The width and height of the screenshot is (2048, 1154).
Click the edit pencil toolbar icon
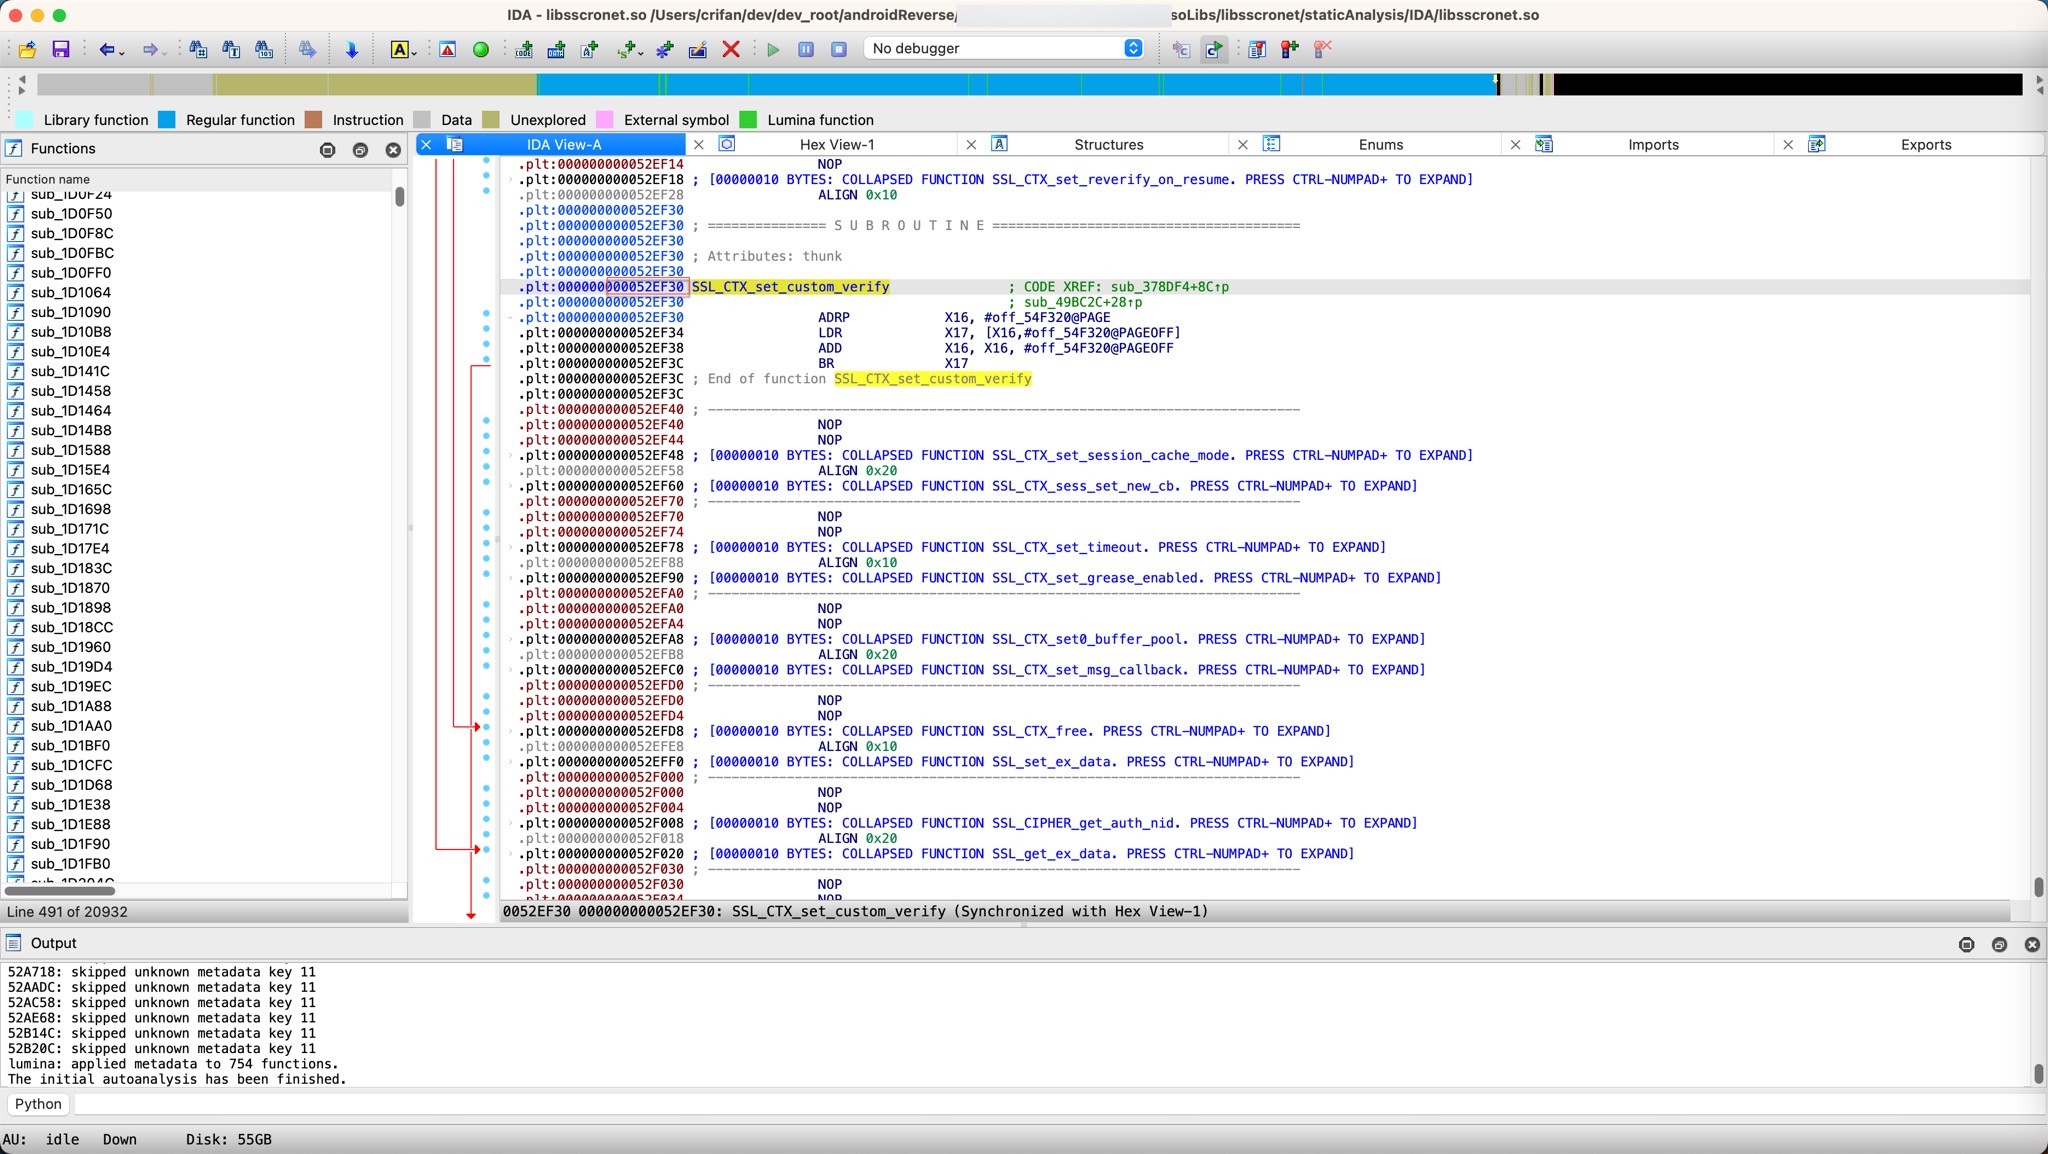(x=698, y=49)
